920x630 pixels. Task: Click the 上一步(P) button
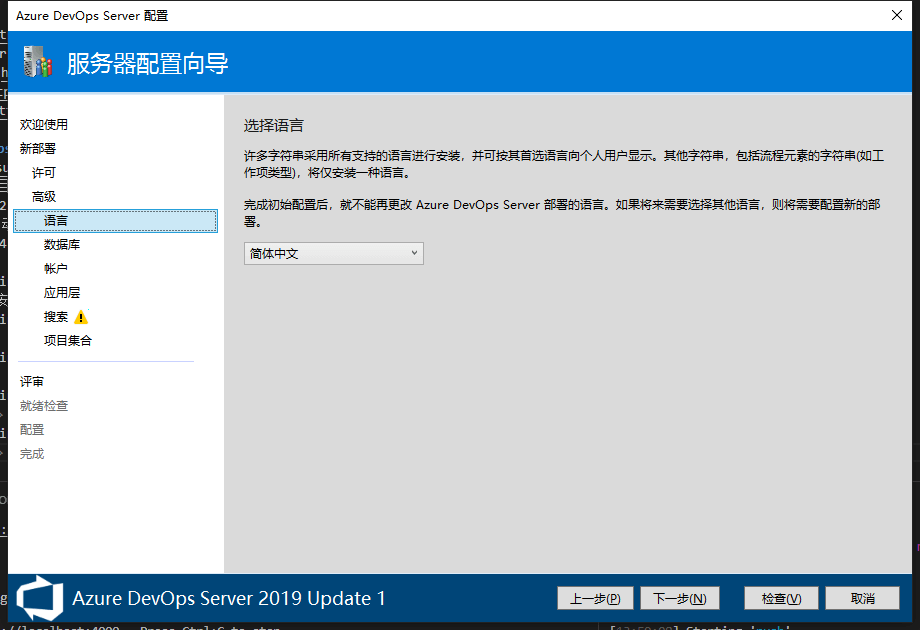click(x=595, y=598)
